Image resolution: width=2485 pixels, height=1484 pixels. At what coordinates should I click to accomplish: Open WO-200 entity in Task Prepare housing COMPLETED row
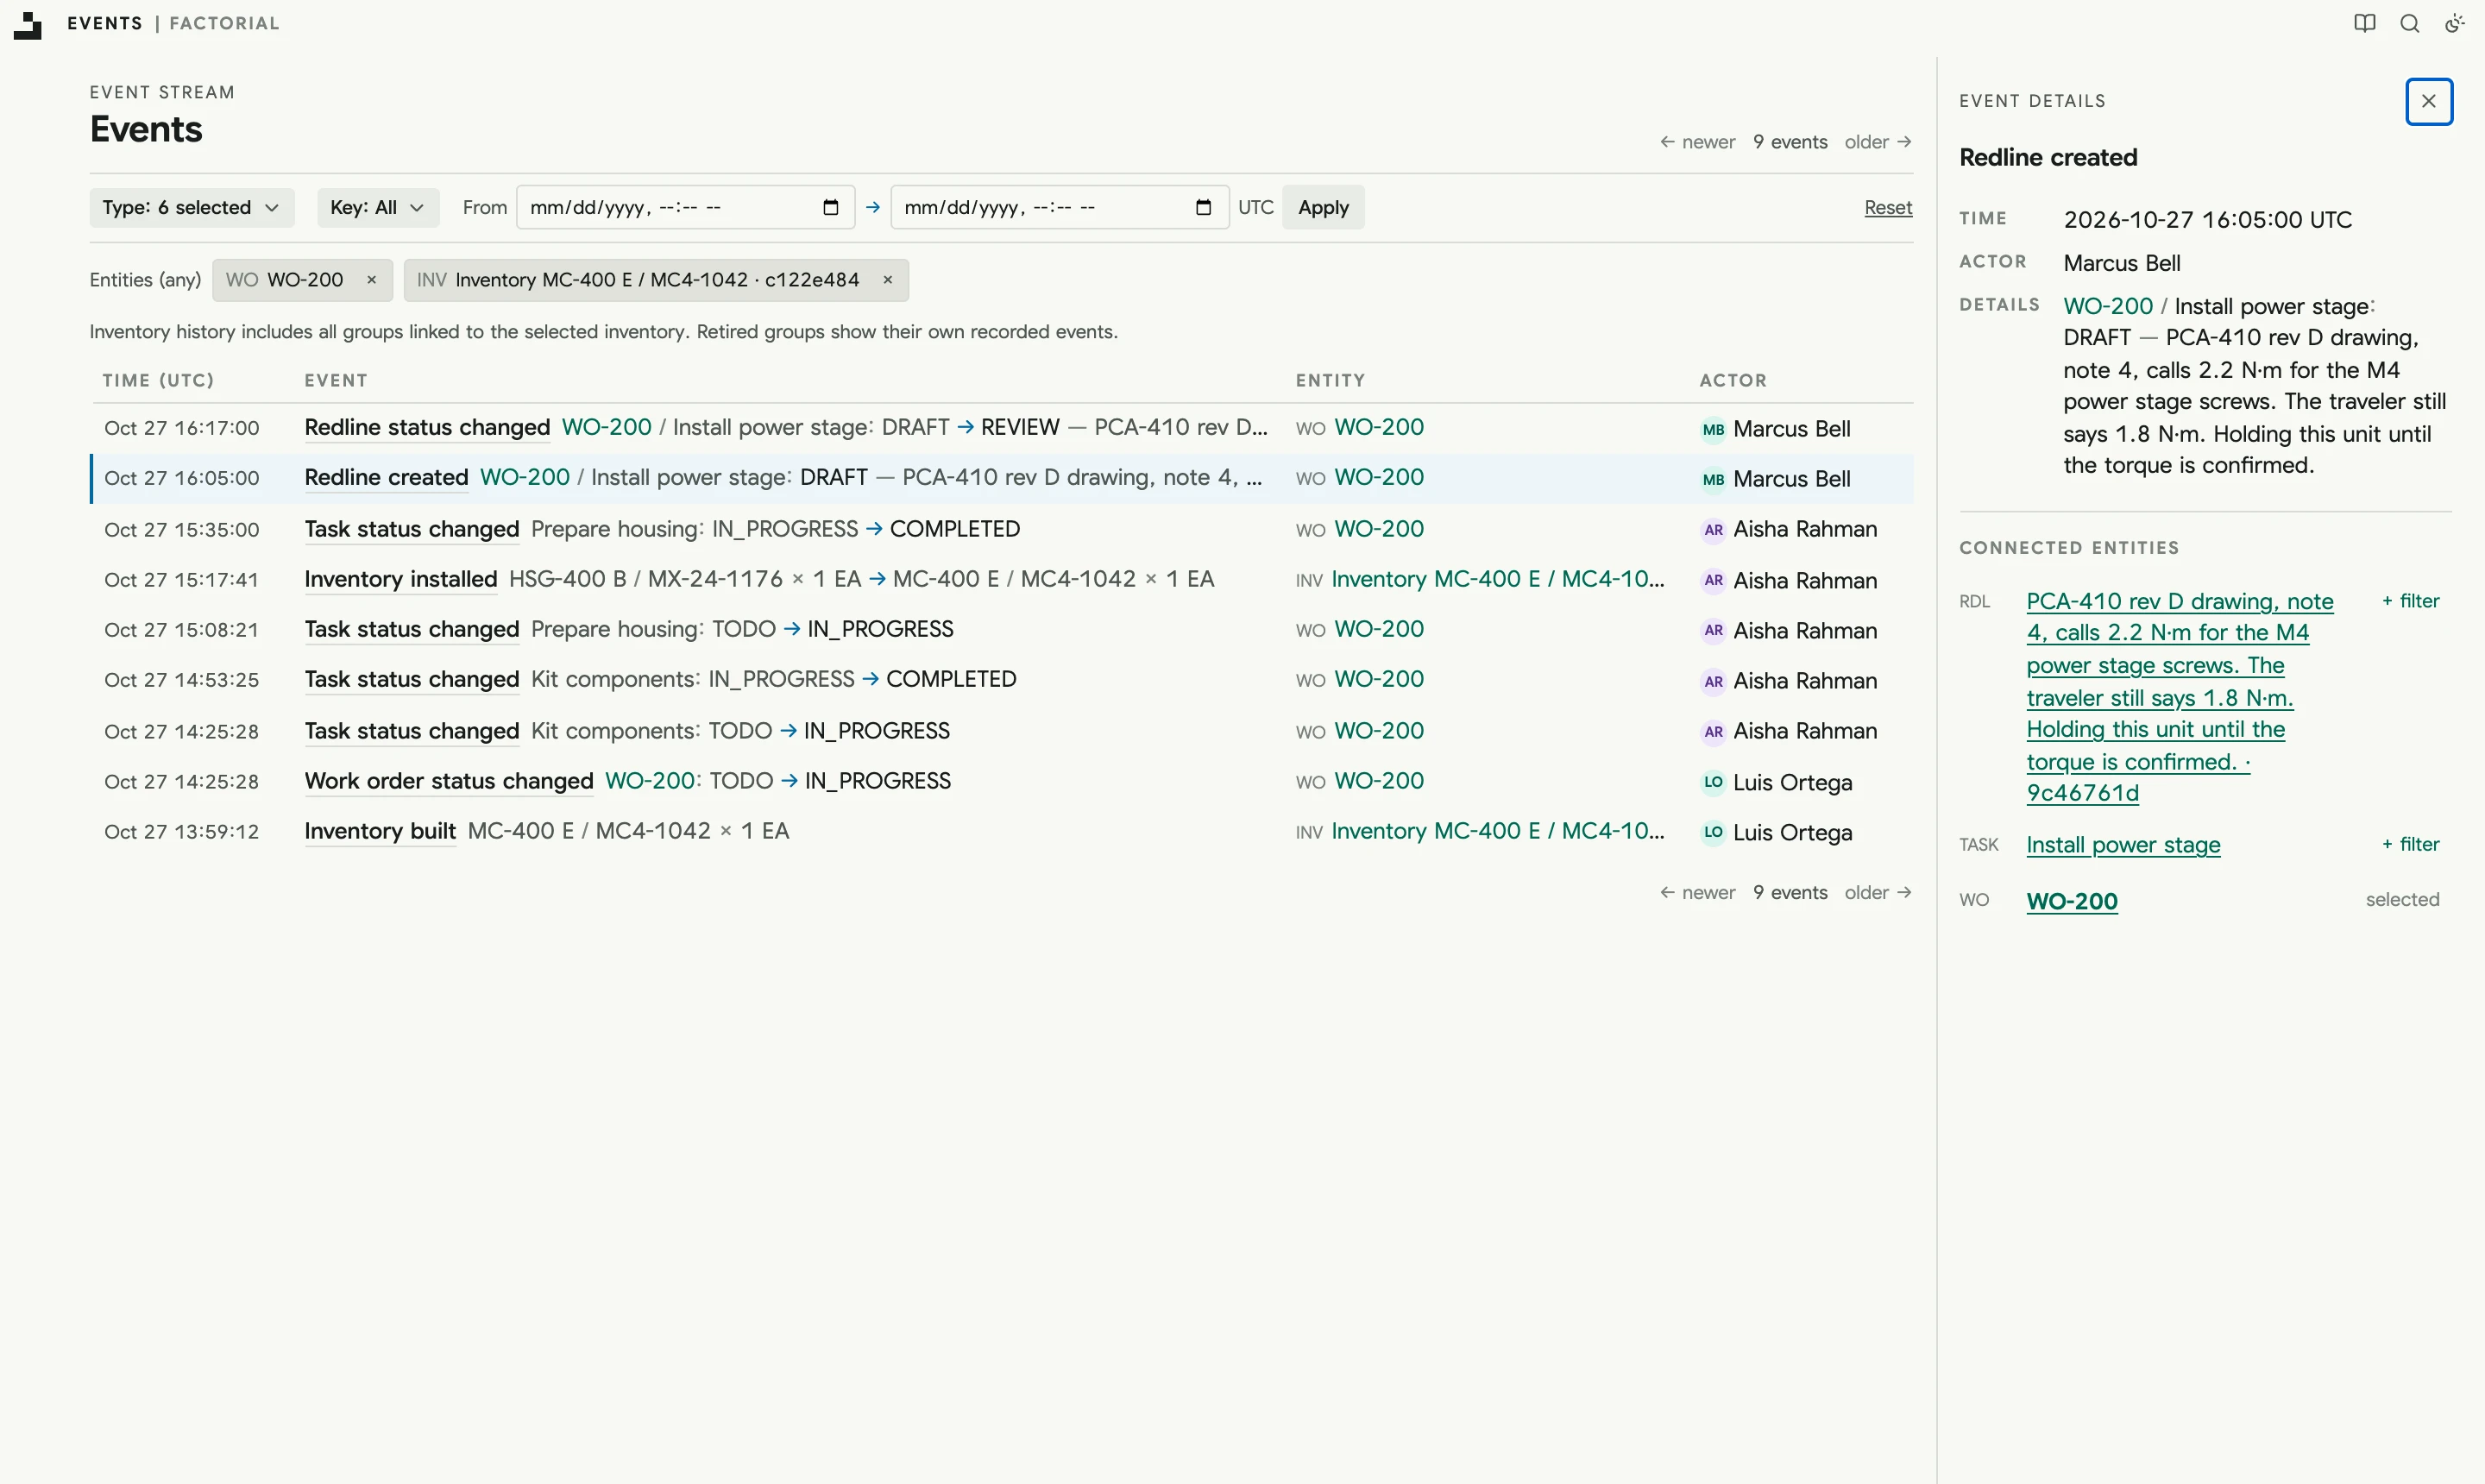pos(1378,529)
